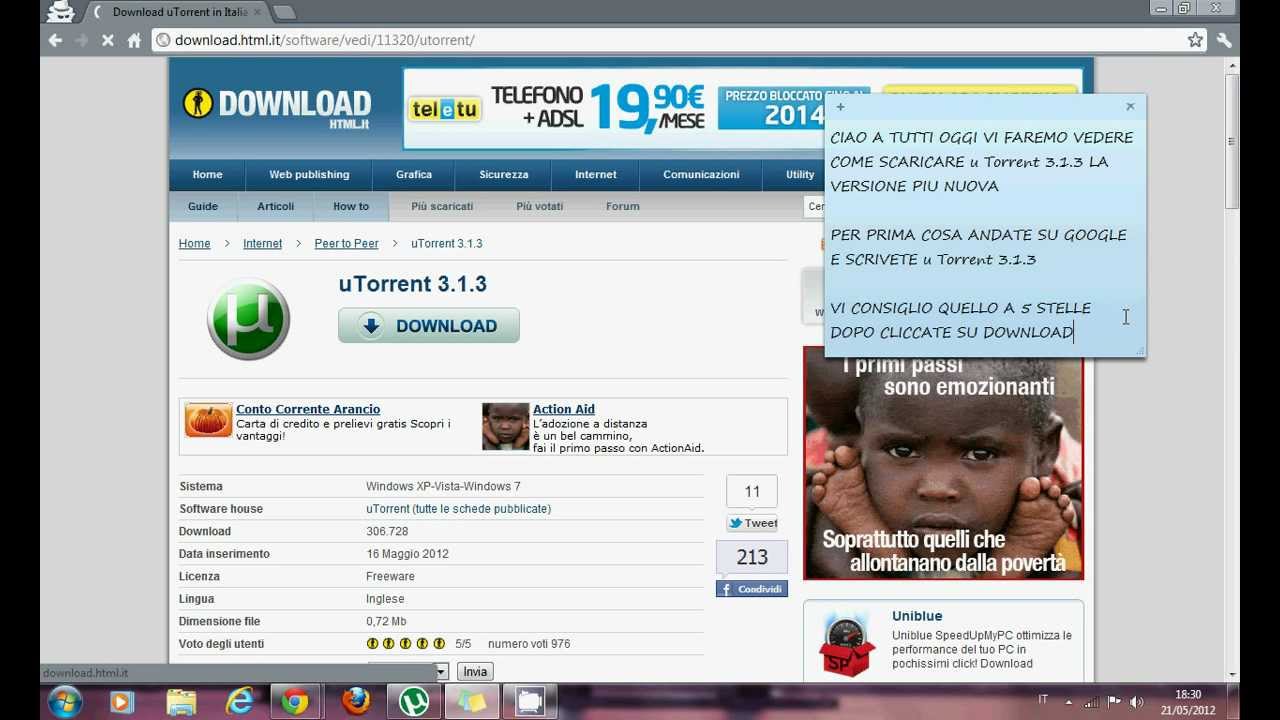Open the Grafica category

(414, 174)
